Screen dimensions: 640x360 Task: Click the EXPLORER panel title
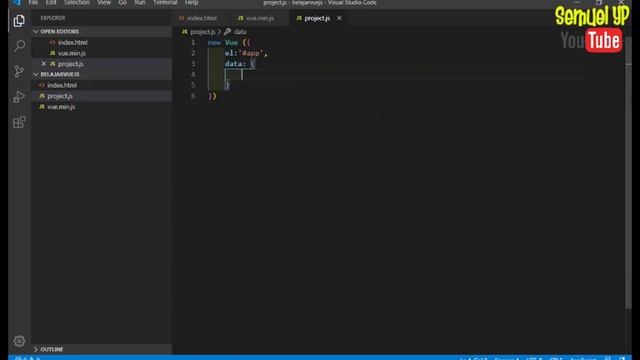53,18
